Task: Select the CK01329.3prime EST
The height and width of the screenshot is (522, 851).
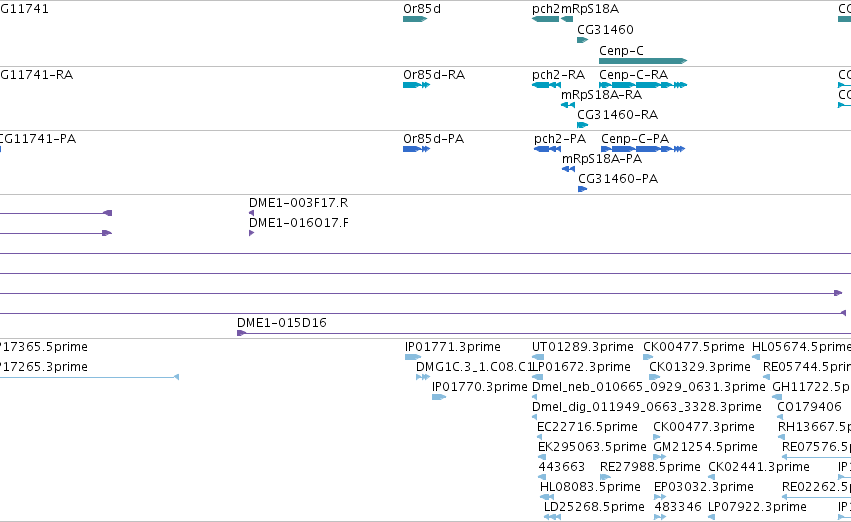Action: click(655, 377)
